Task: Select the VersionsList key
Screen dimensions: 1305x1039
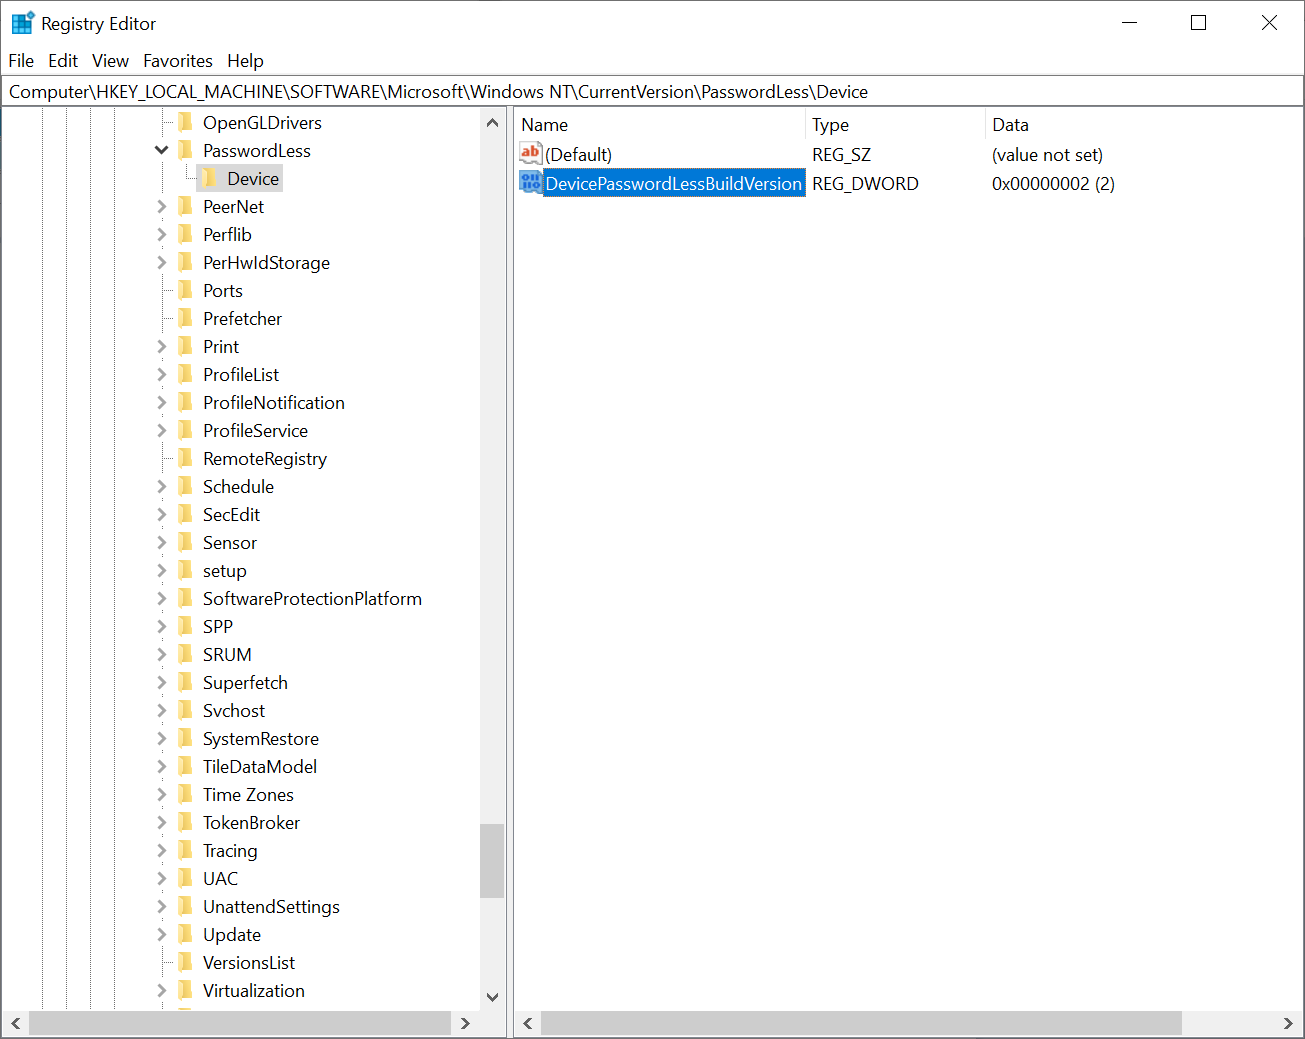Action: (x=249, y=963)
